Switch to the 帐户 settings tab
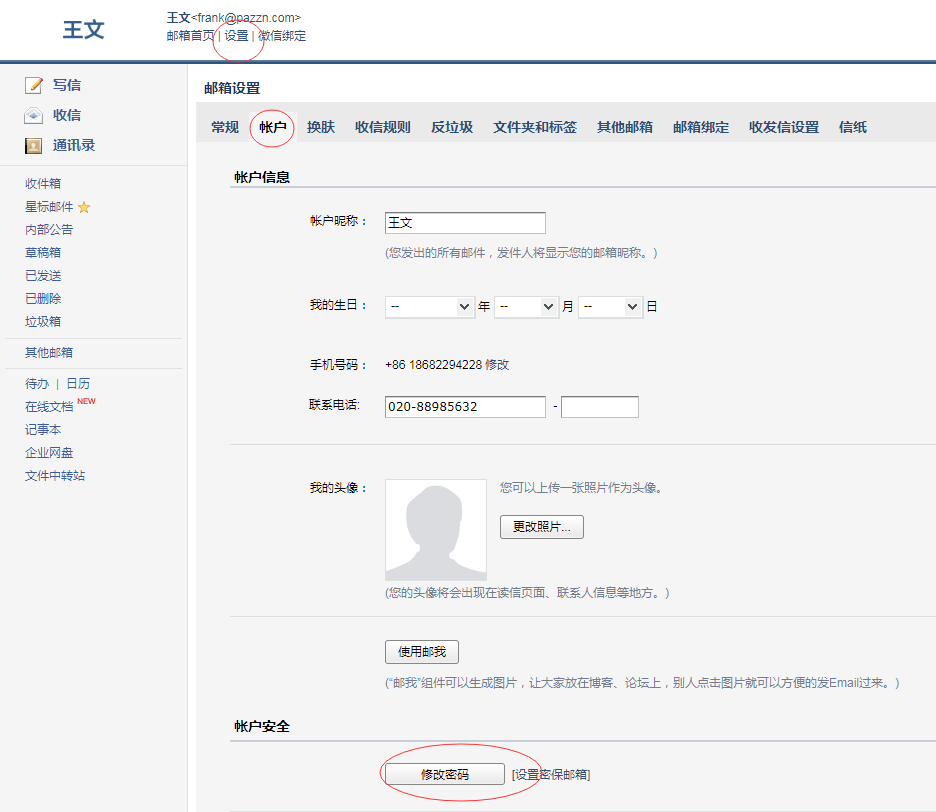 pyautogui.click(x=273, y=127)
